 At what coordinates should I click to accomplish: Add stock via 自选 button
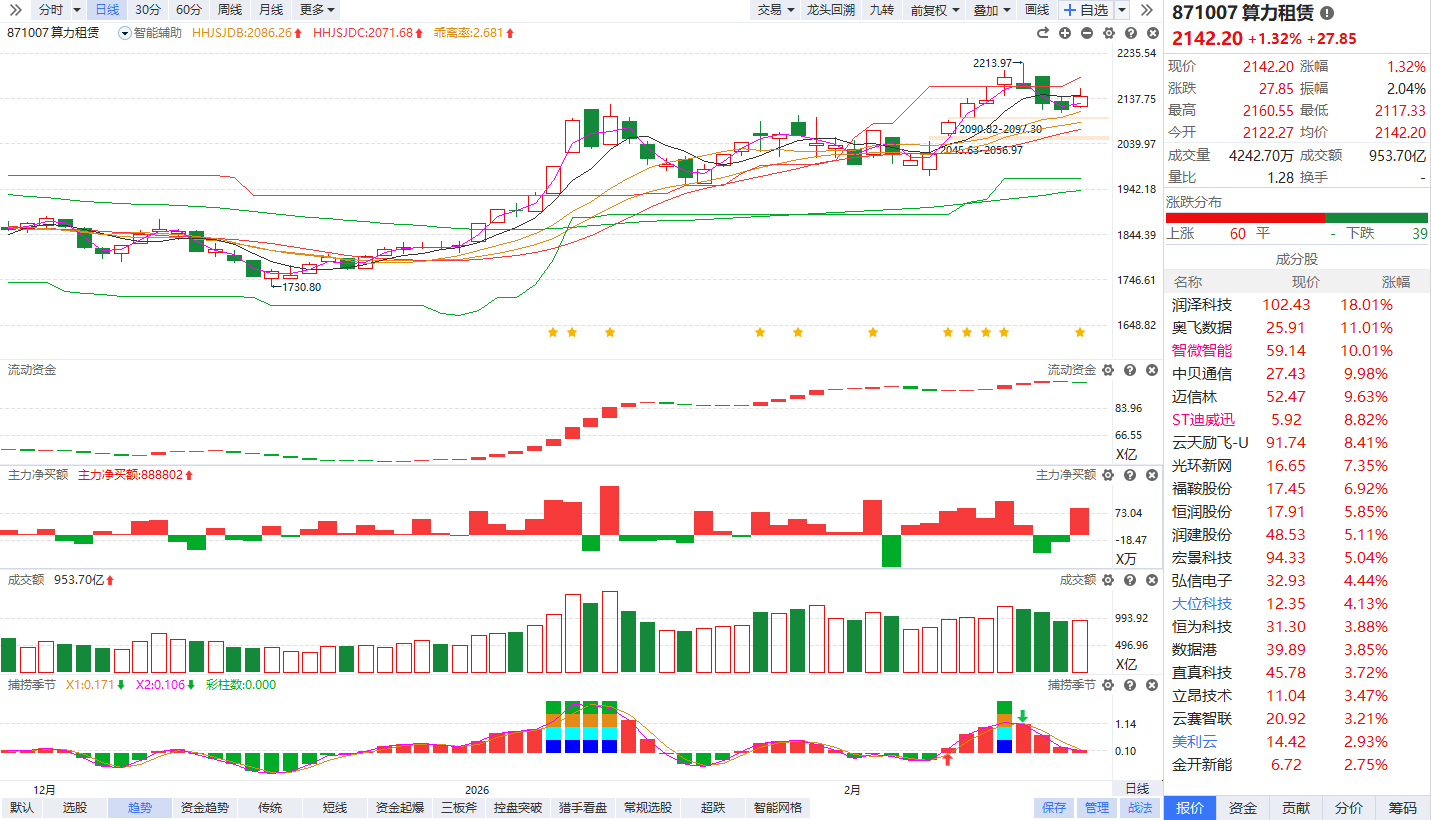[x=1086, y=10]
